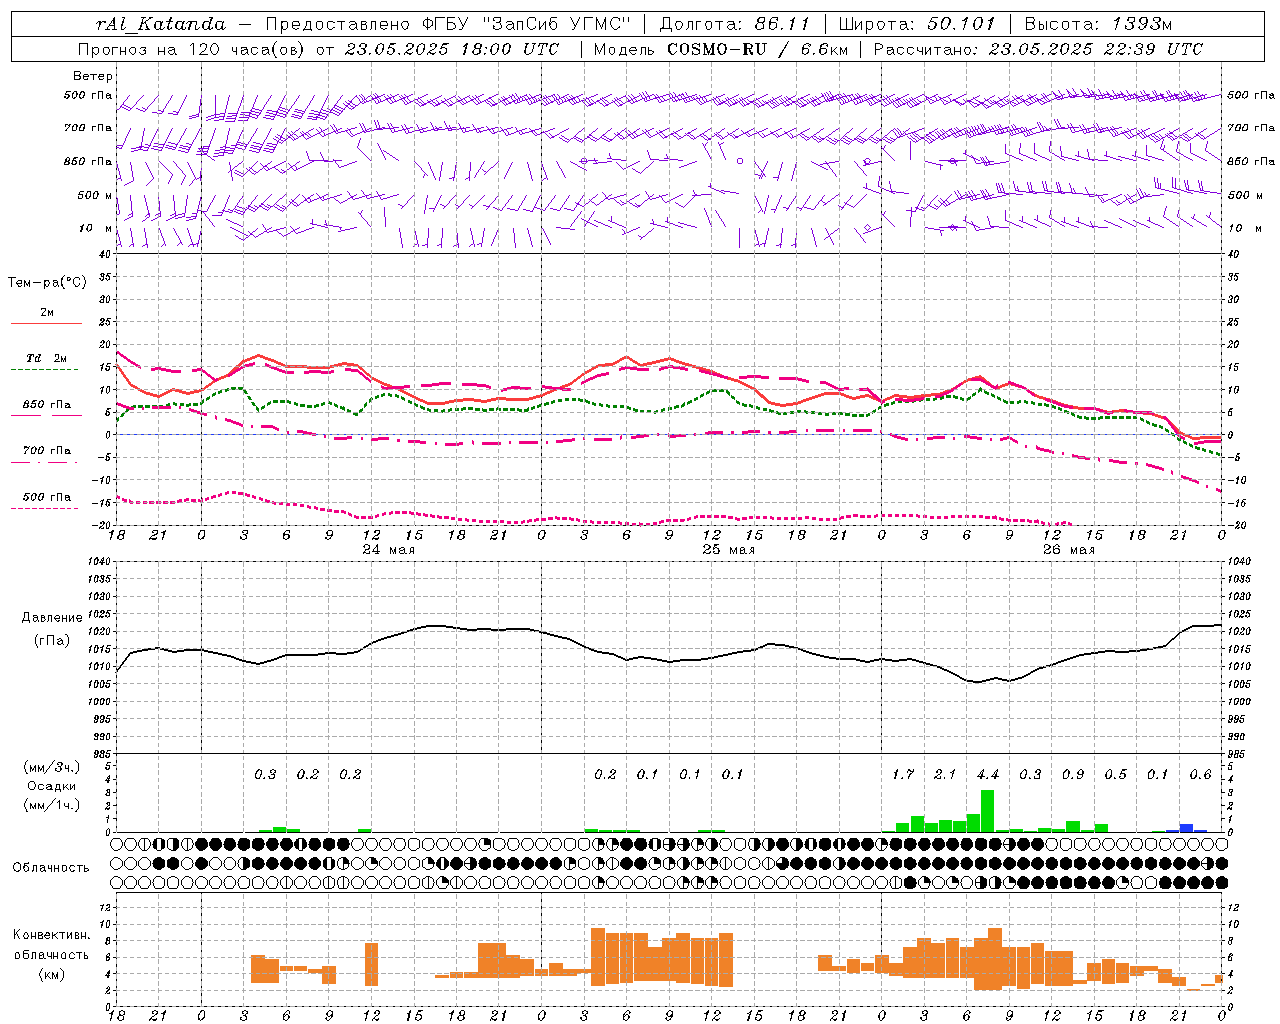This screenshot has width=1280, height=1024.
Task: Select the "Конвективн." convective cloud label
Action: (51, 934)
